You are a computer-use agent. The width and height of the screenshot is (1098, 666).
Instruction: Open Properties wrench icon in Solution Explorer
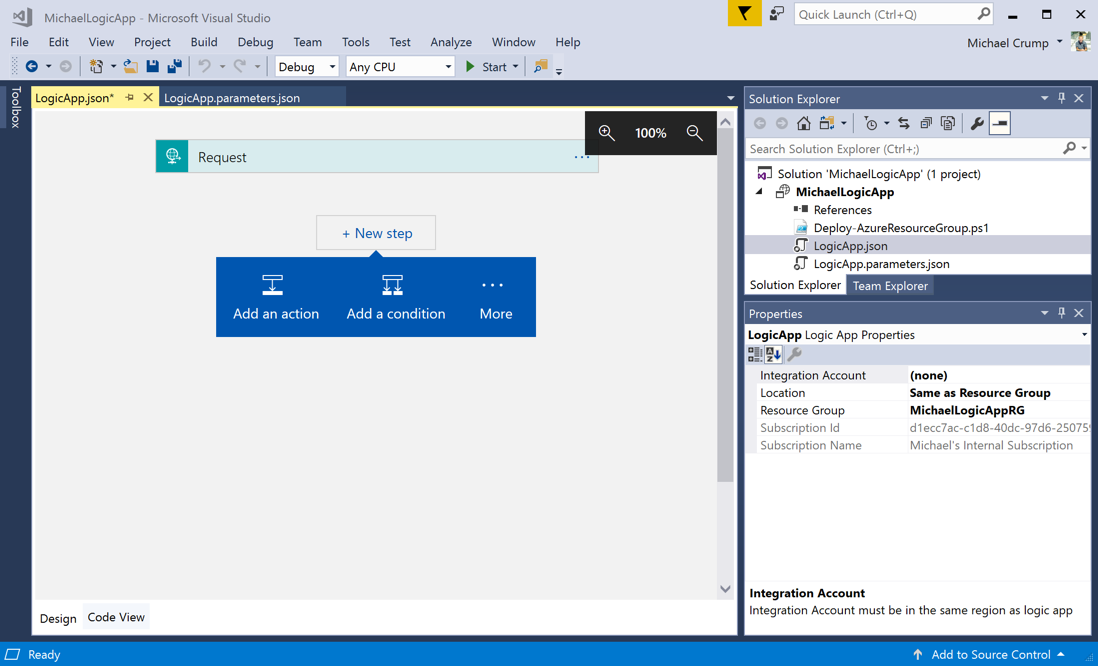click(x=976, y=124)
